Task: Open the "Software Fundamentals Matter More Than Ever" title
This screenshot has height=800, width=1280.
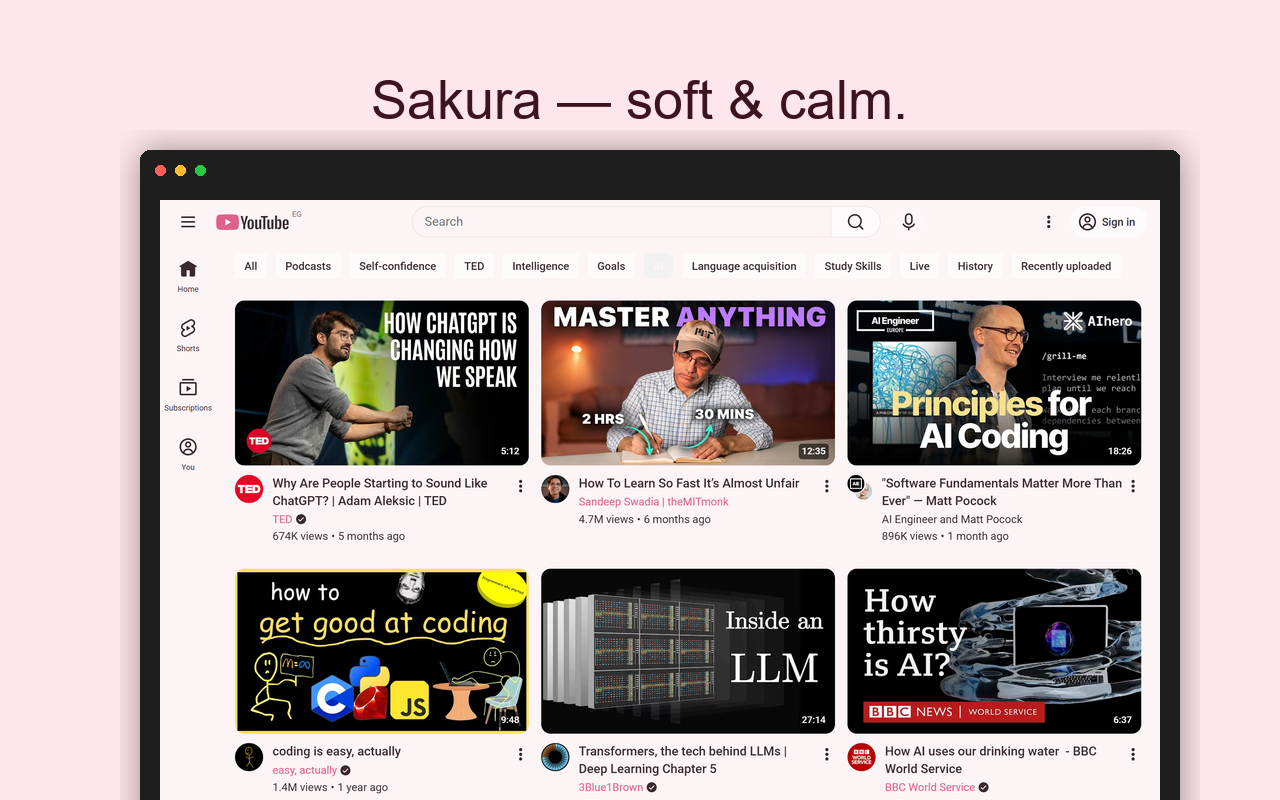Action: coord(1001,492)
